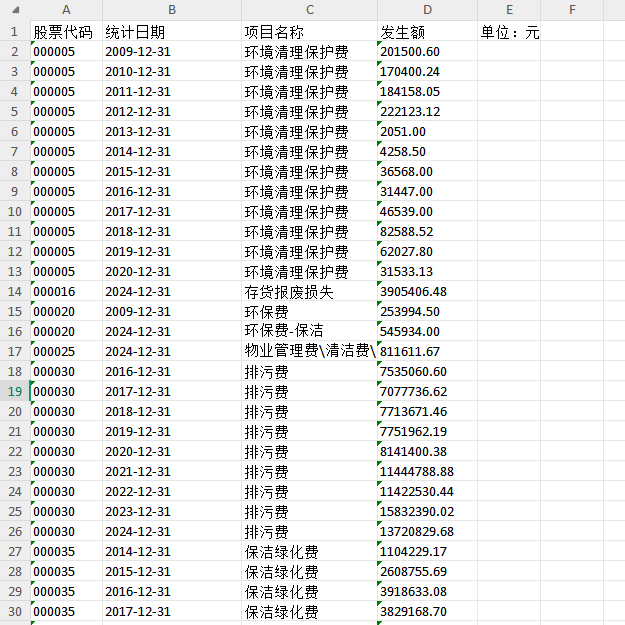The width and height of the screenshot is (625, 625).
Task: Click date cell 2011-12-31
Action: point(172,91)
